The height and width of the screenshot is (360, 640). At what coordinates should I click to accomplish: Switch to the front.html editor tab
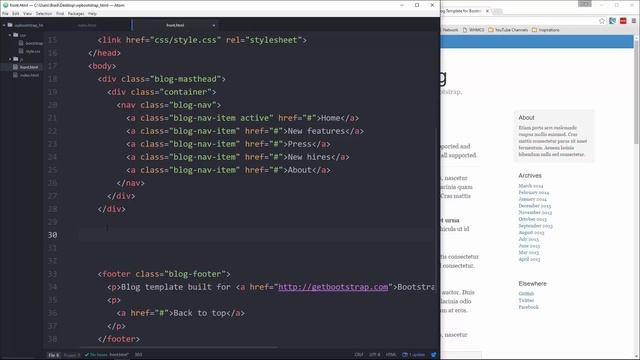(175, 25)
